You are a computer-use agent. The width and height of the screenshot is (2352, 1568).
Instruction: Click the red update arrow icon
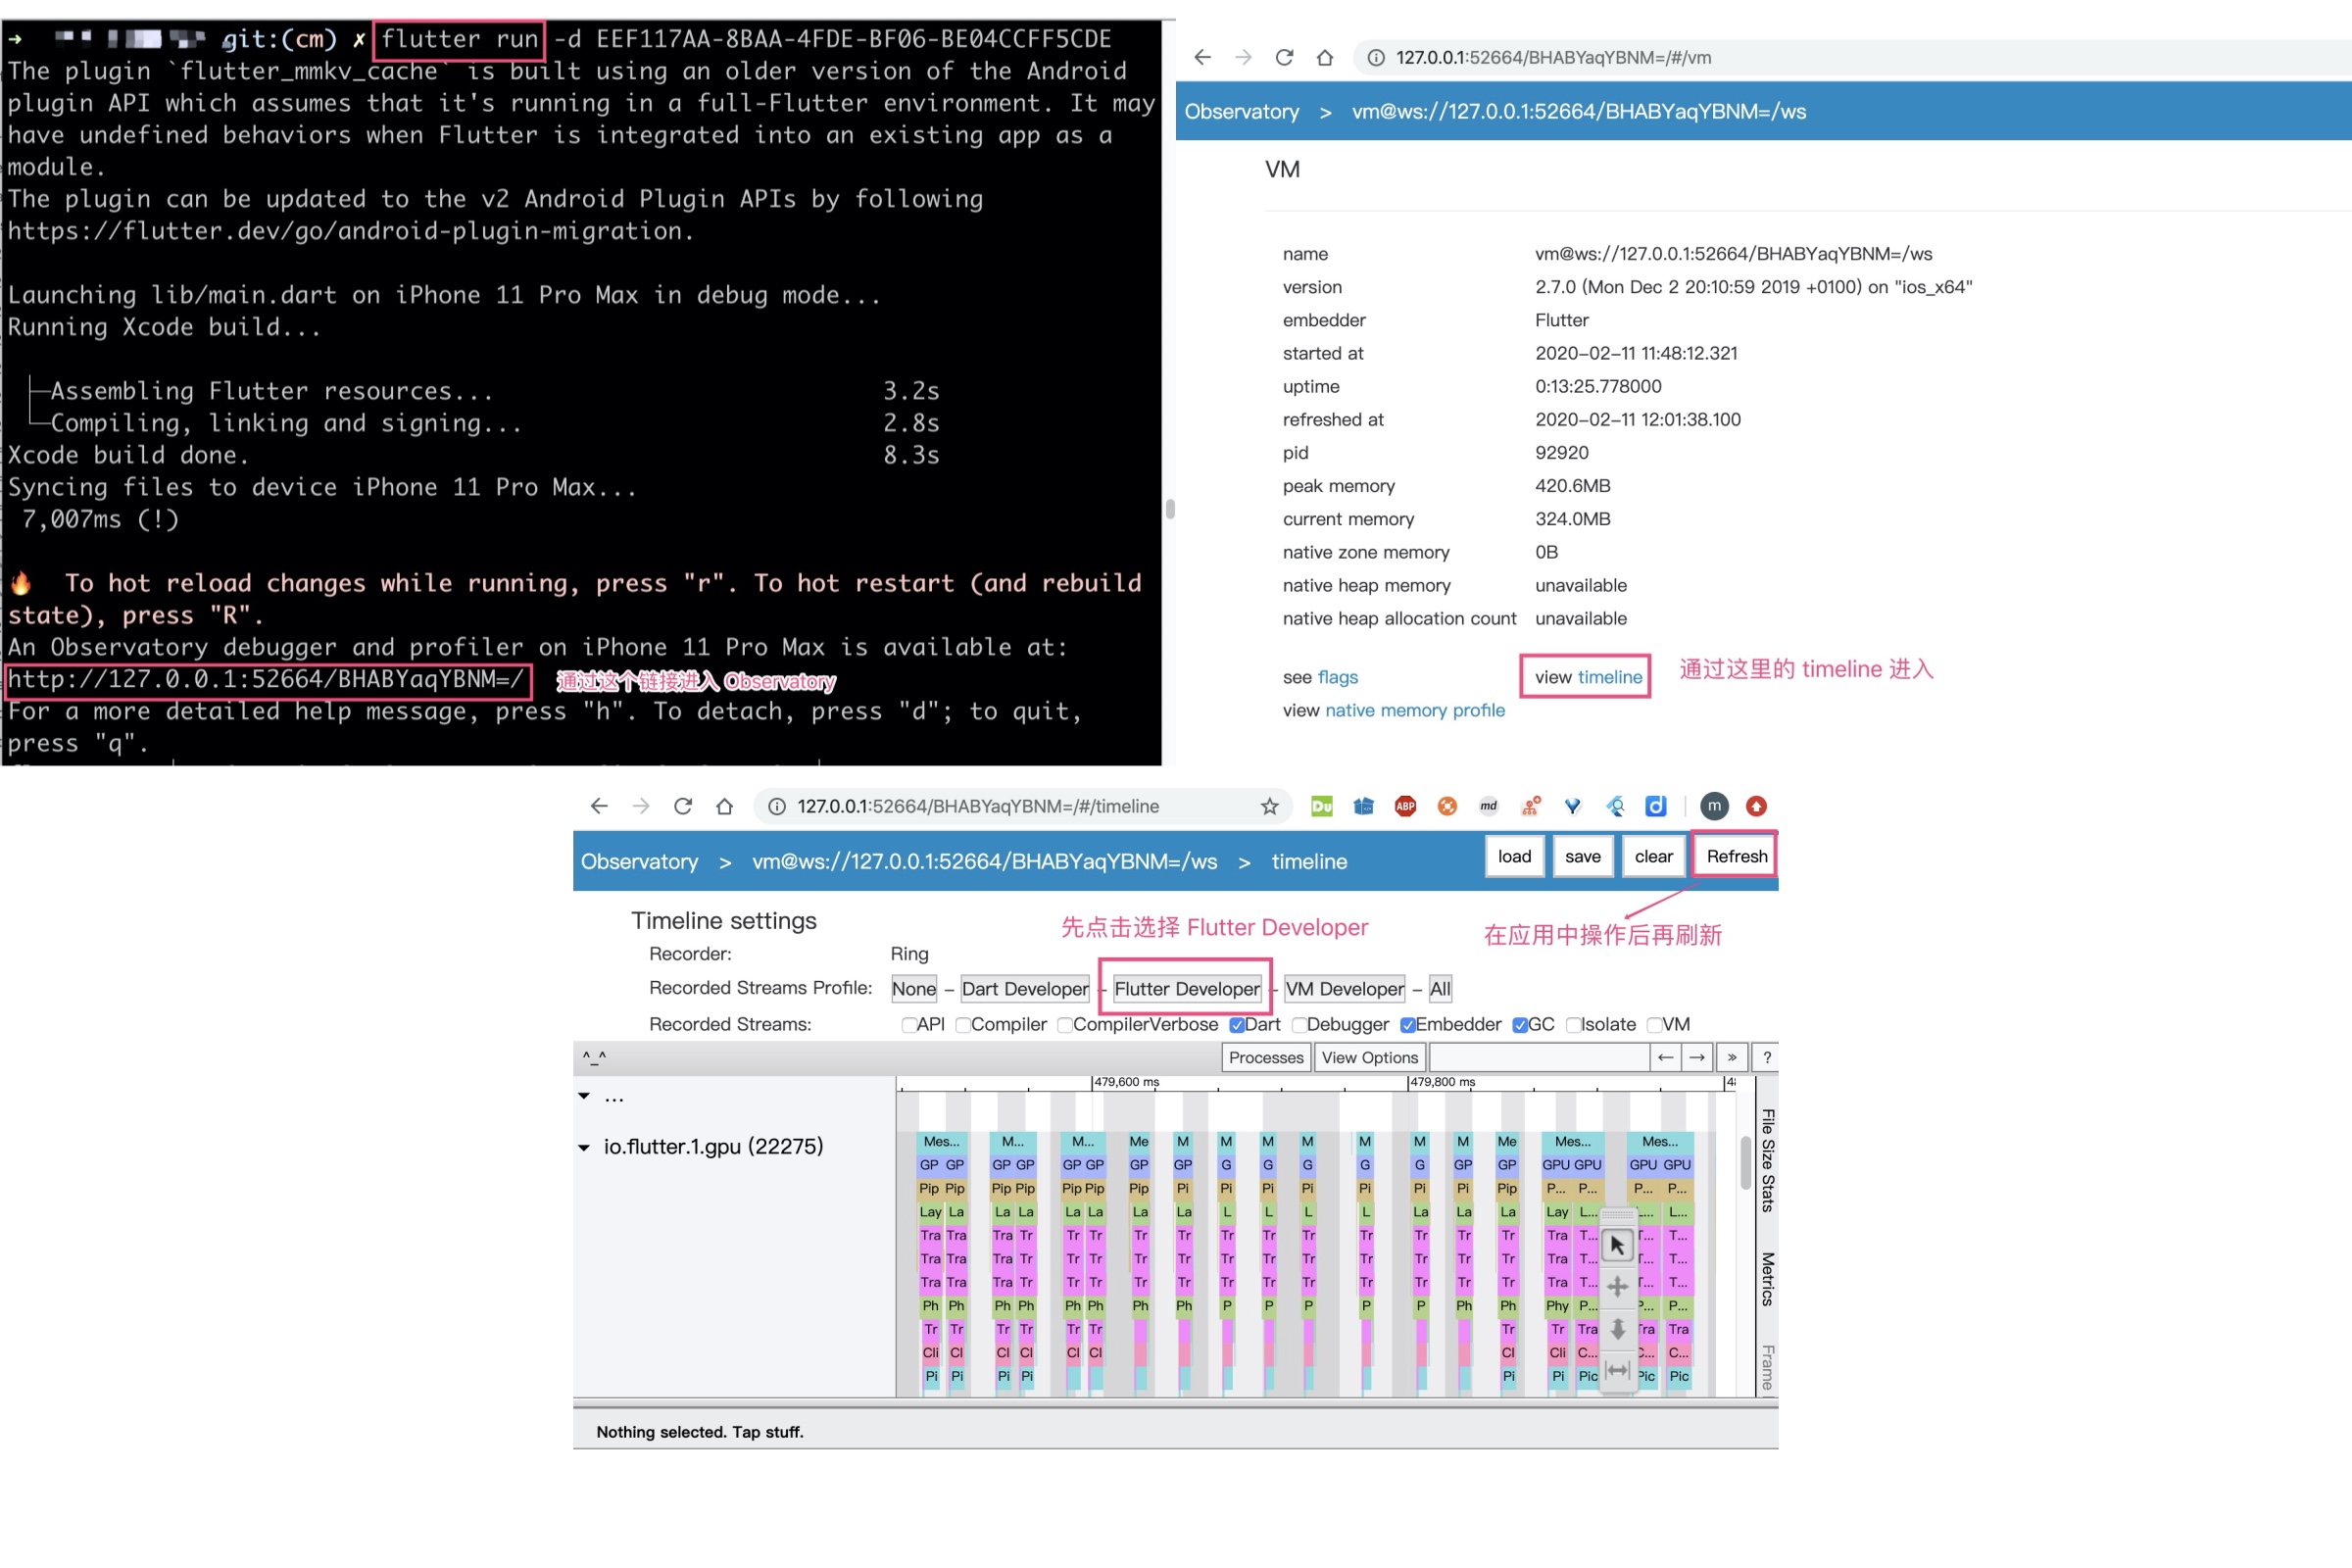tap(1756, 806)
